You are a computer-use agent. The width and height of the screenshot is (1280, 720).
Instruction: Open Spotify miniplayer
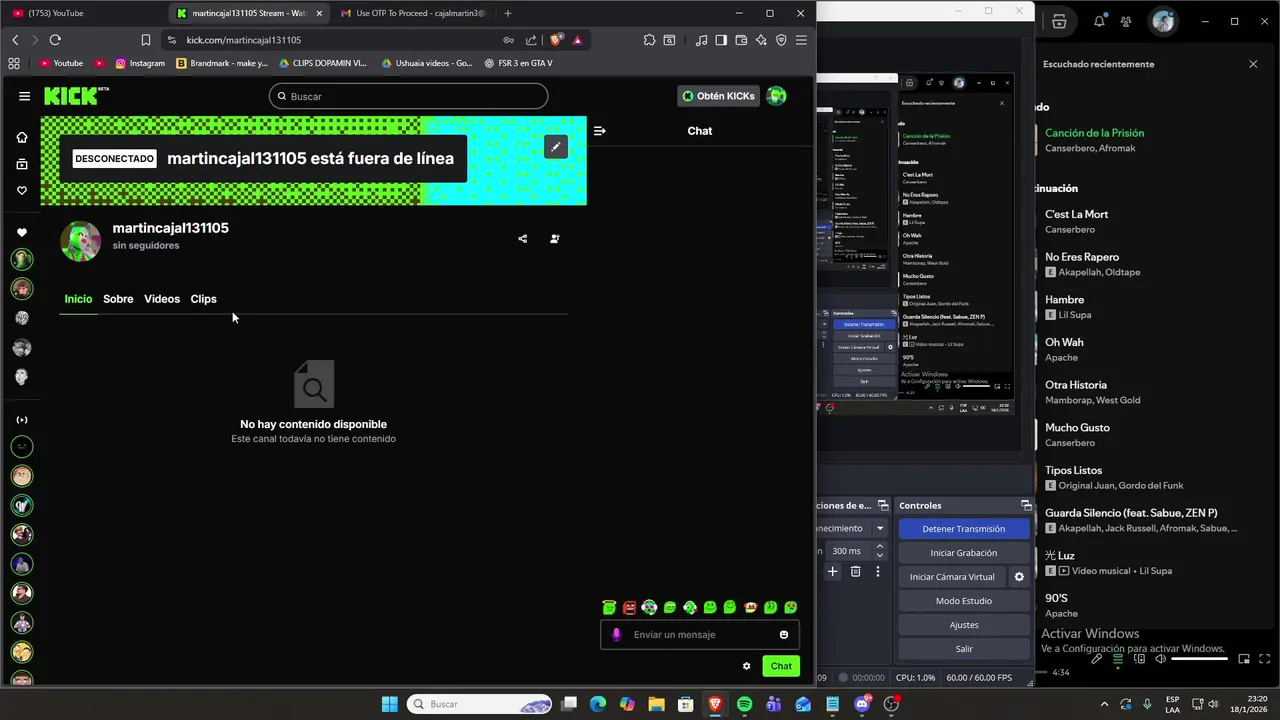pos(1244,659)
